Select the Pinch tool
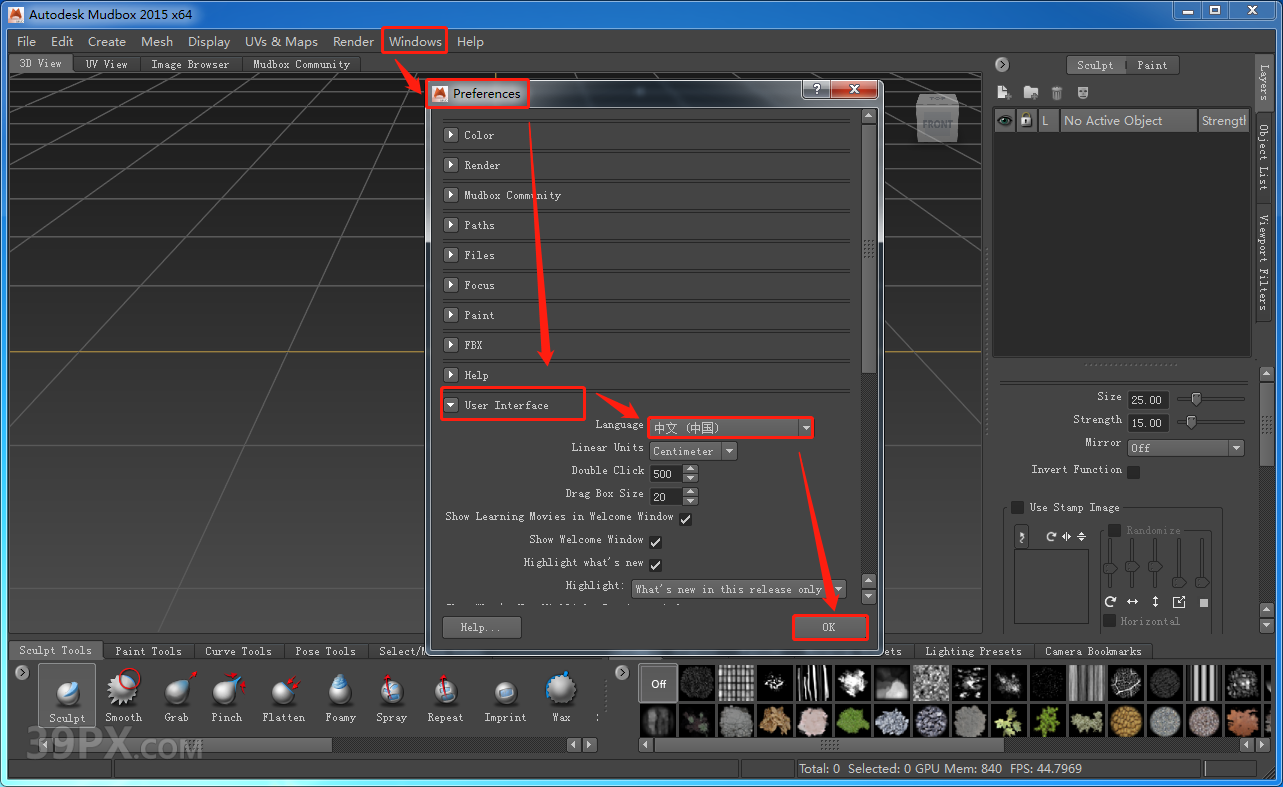Image resolution: width=1283 pixels, height=787 pixels. [x=227, y=690]
